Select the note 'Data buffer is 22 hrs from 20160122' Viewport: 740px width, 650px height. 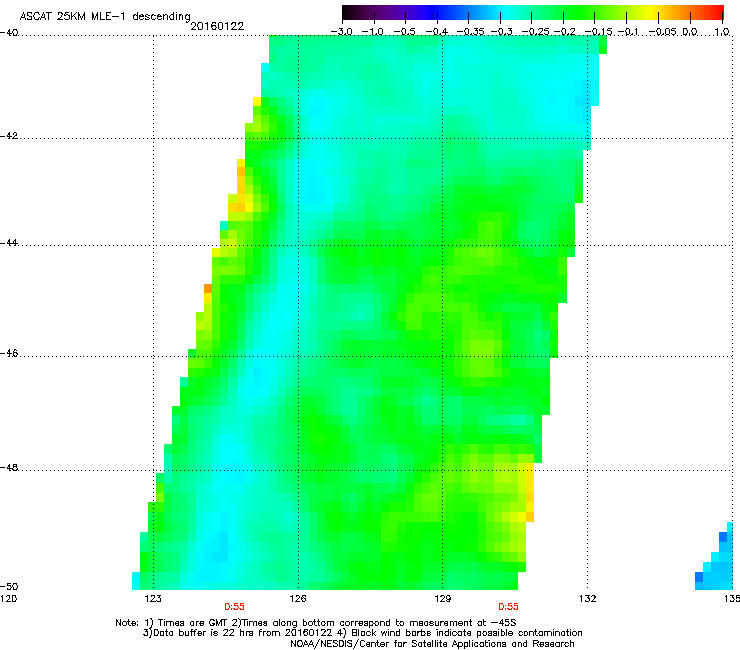coord(237,633)
